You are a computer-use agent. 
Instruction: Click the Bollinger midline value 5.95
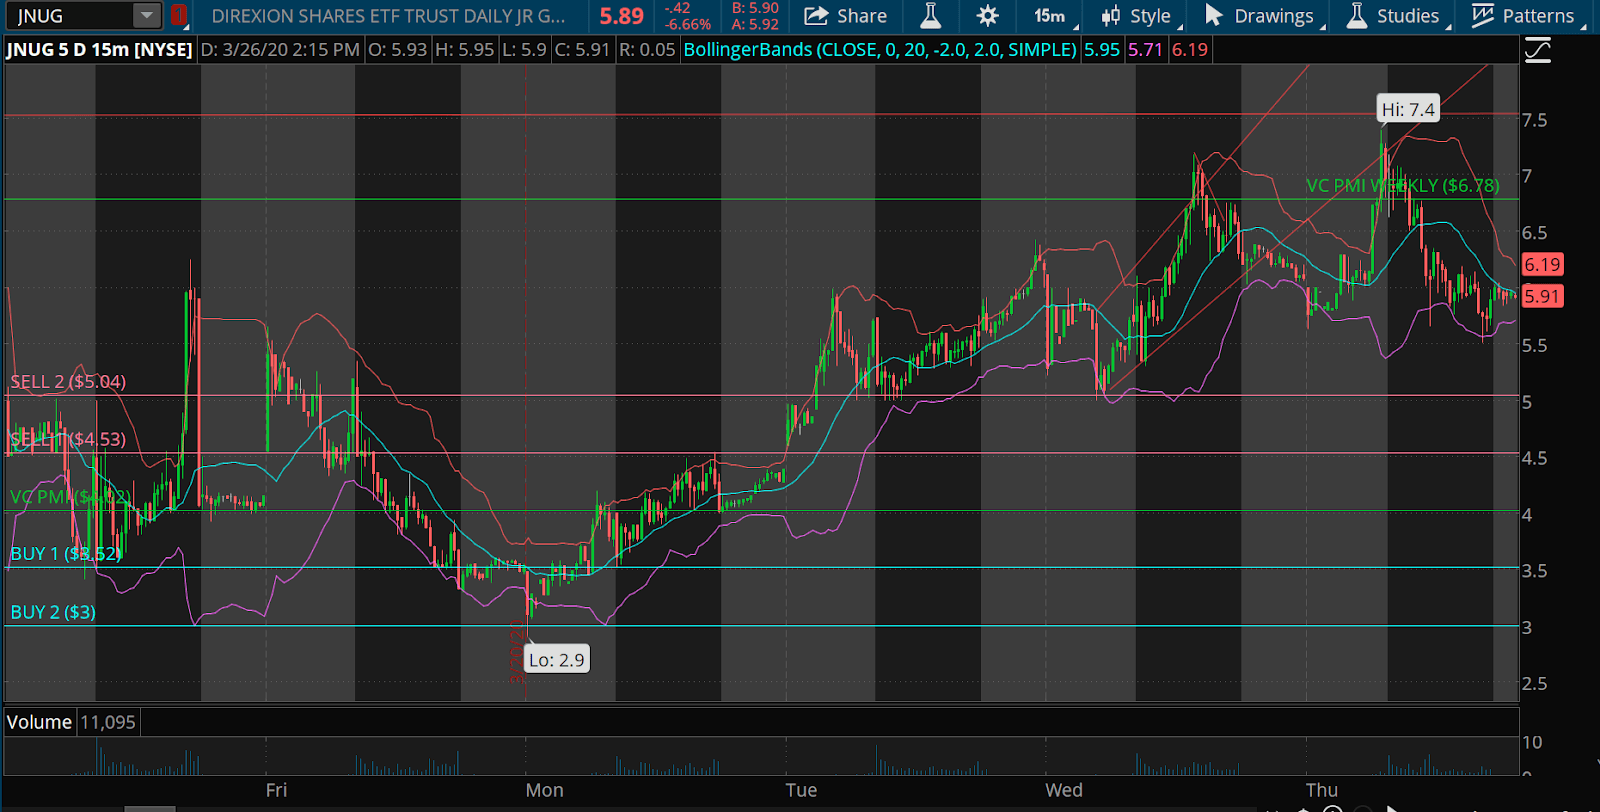(x=1102, y=50)
